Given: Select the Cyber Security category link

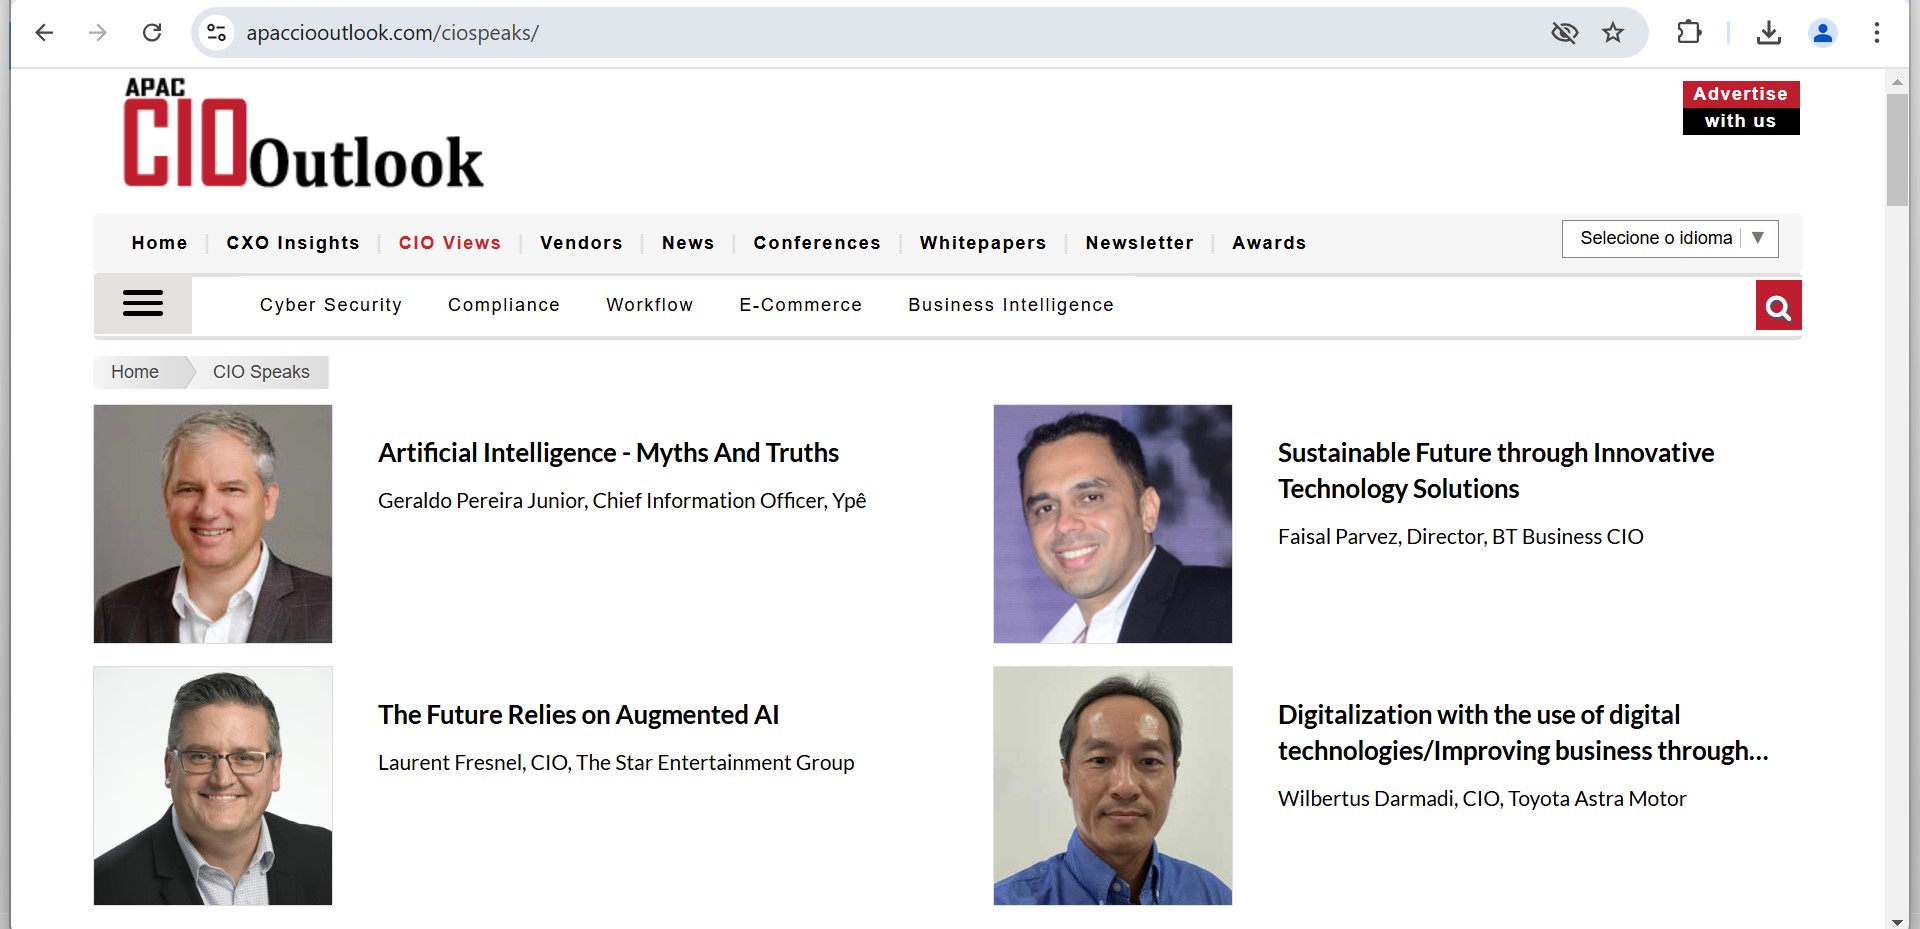Looking at the screenshot, I should [331, 305].
